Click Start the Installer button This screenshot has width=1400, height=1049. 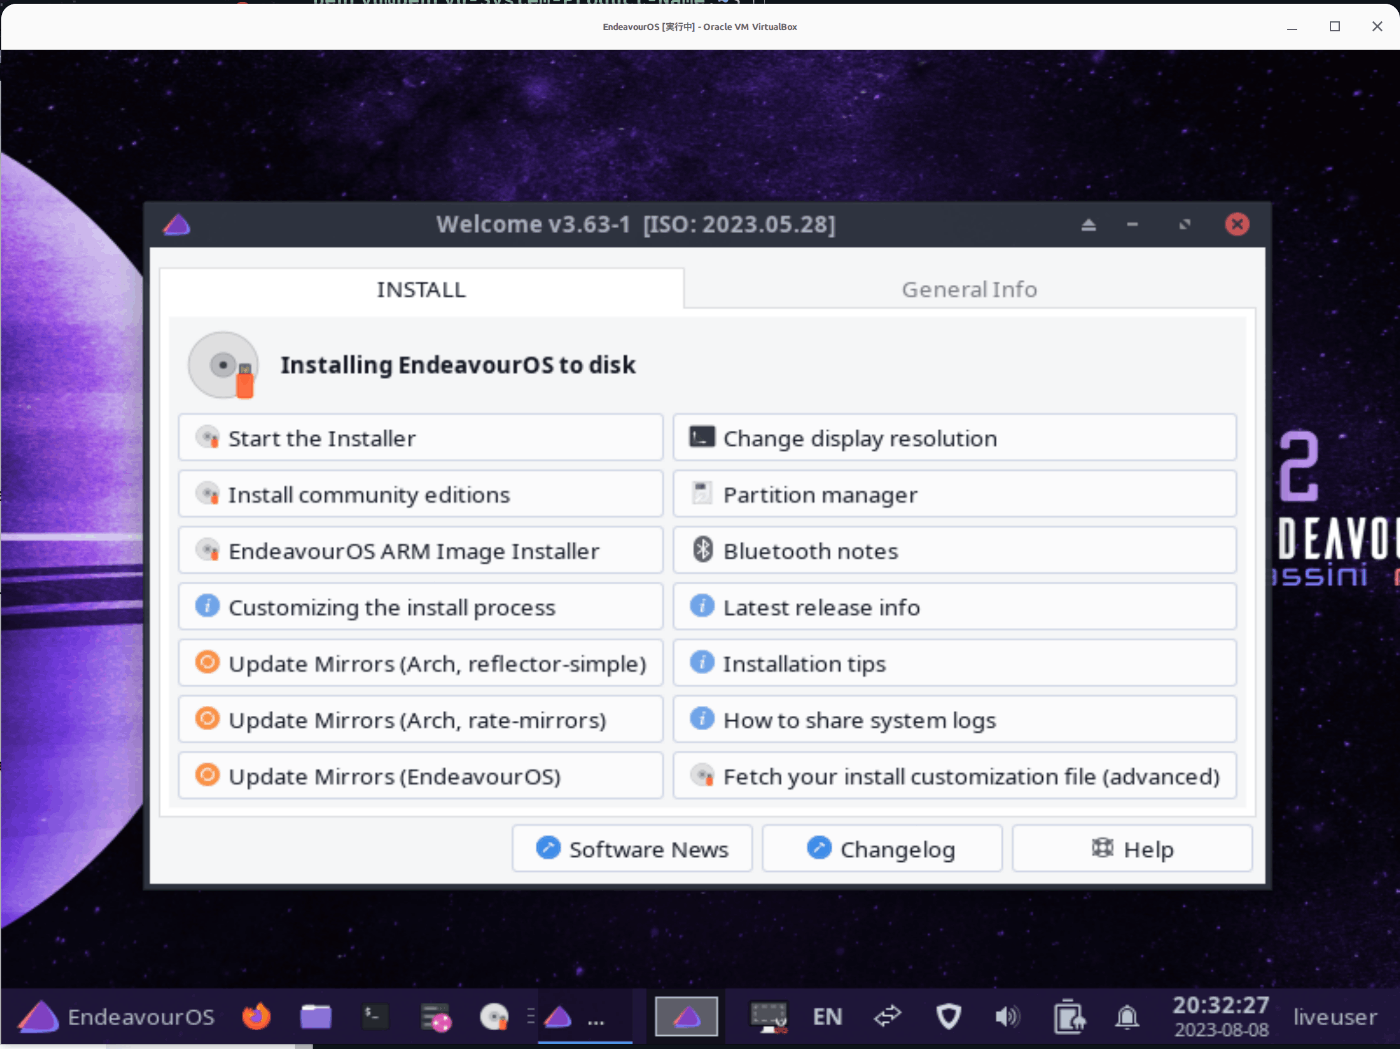pos(421,438)
